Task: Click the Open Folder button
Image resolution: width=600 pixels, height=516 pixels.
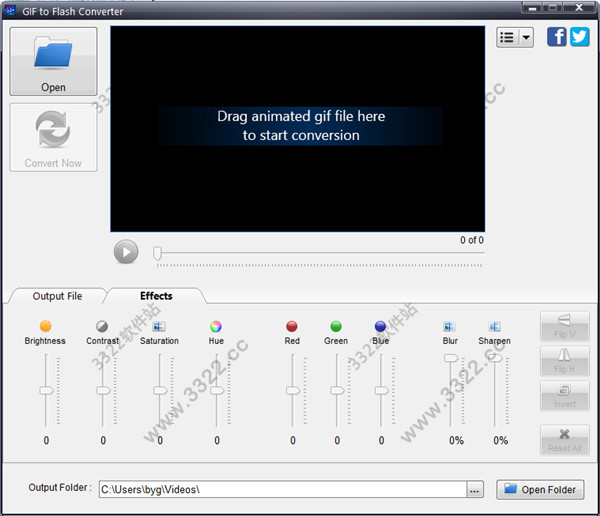Action: coord(540,490)
